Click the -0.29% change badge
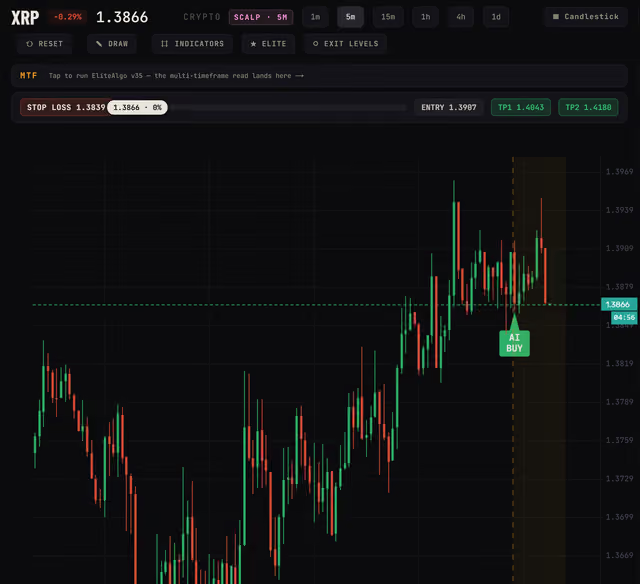The image size is (640, 584). 68,17
